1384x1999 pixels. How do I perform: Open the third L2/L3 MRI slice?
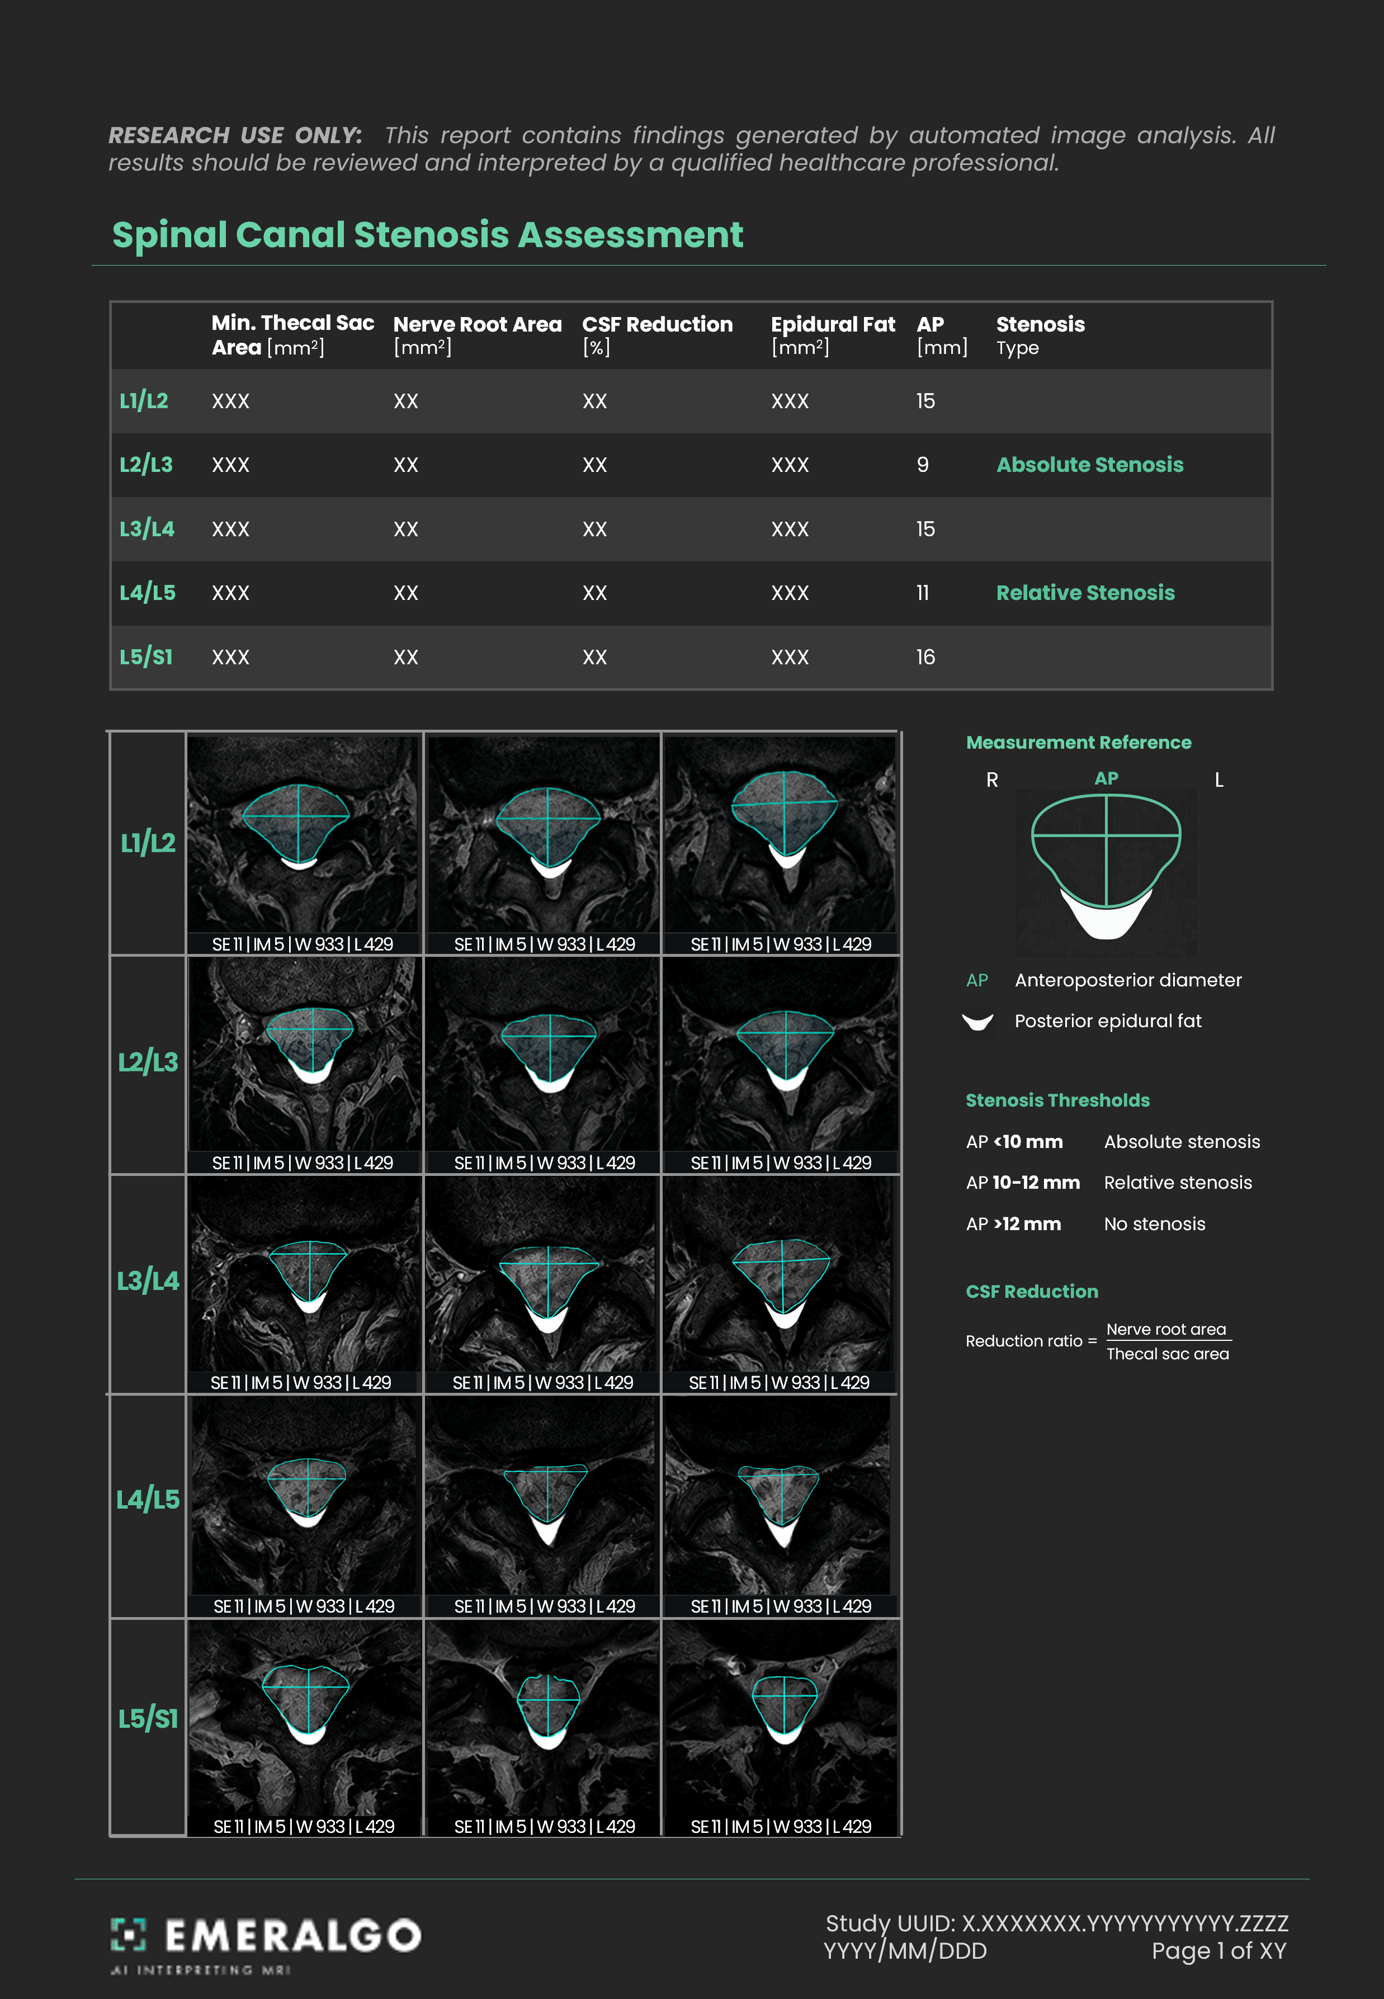tap(780, 1065)
